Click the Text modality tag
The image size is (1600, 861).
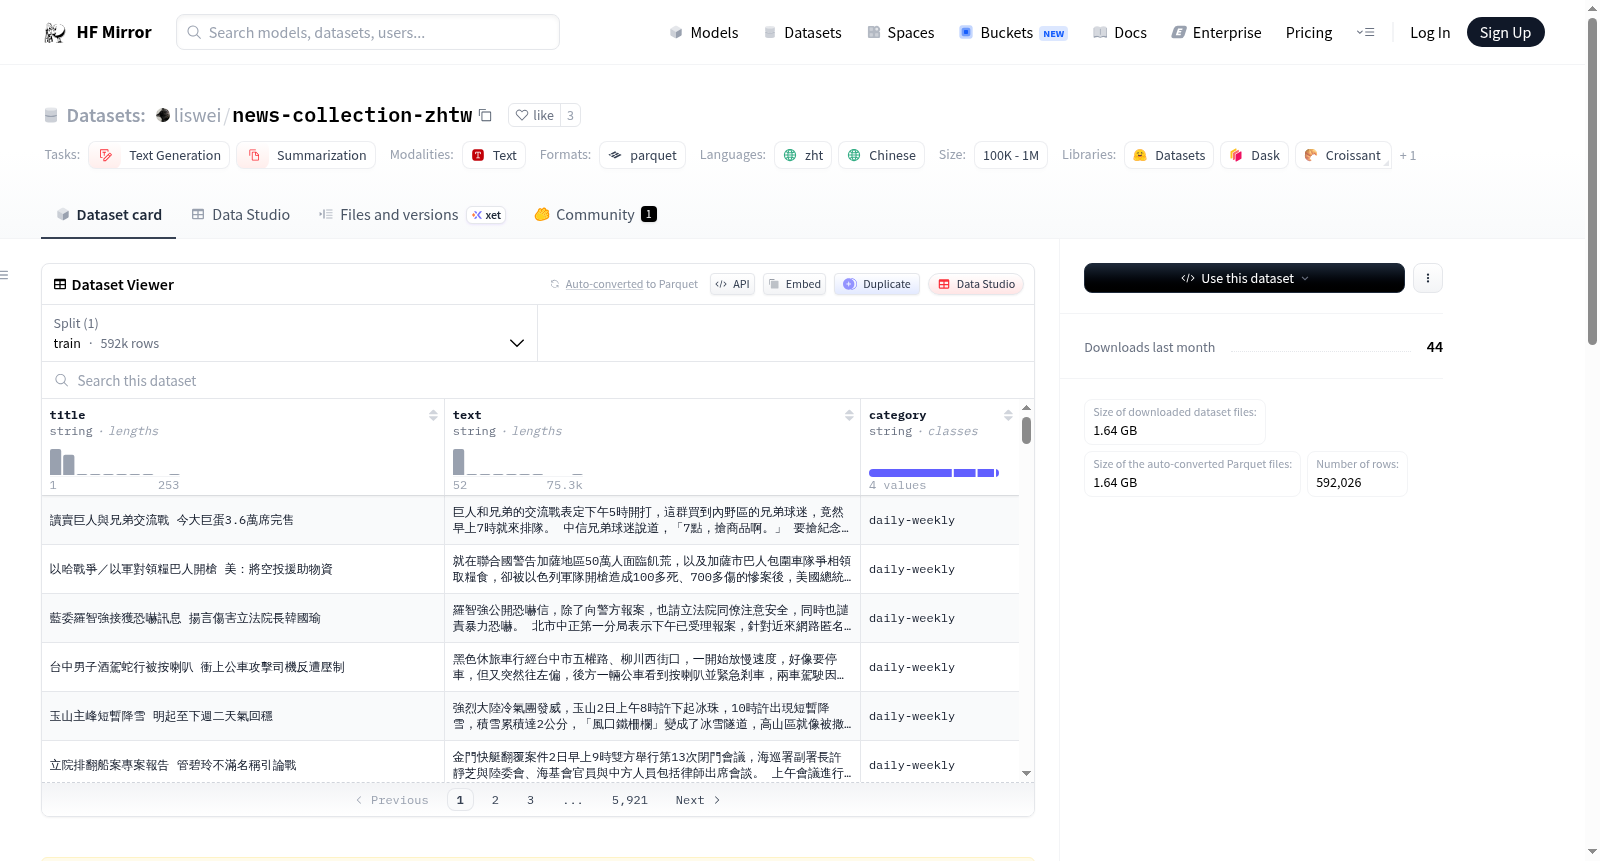pyautogui.click(x=494, y=155)
